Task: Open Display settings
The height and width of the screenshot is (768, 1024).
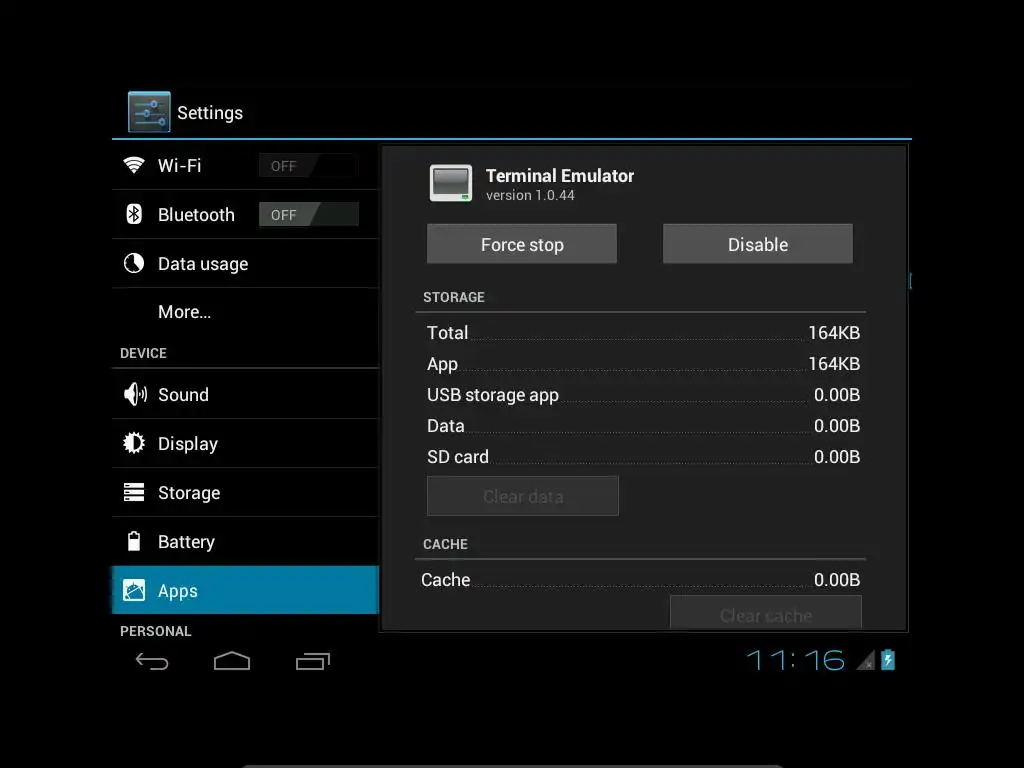Action: coord(246,443)
